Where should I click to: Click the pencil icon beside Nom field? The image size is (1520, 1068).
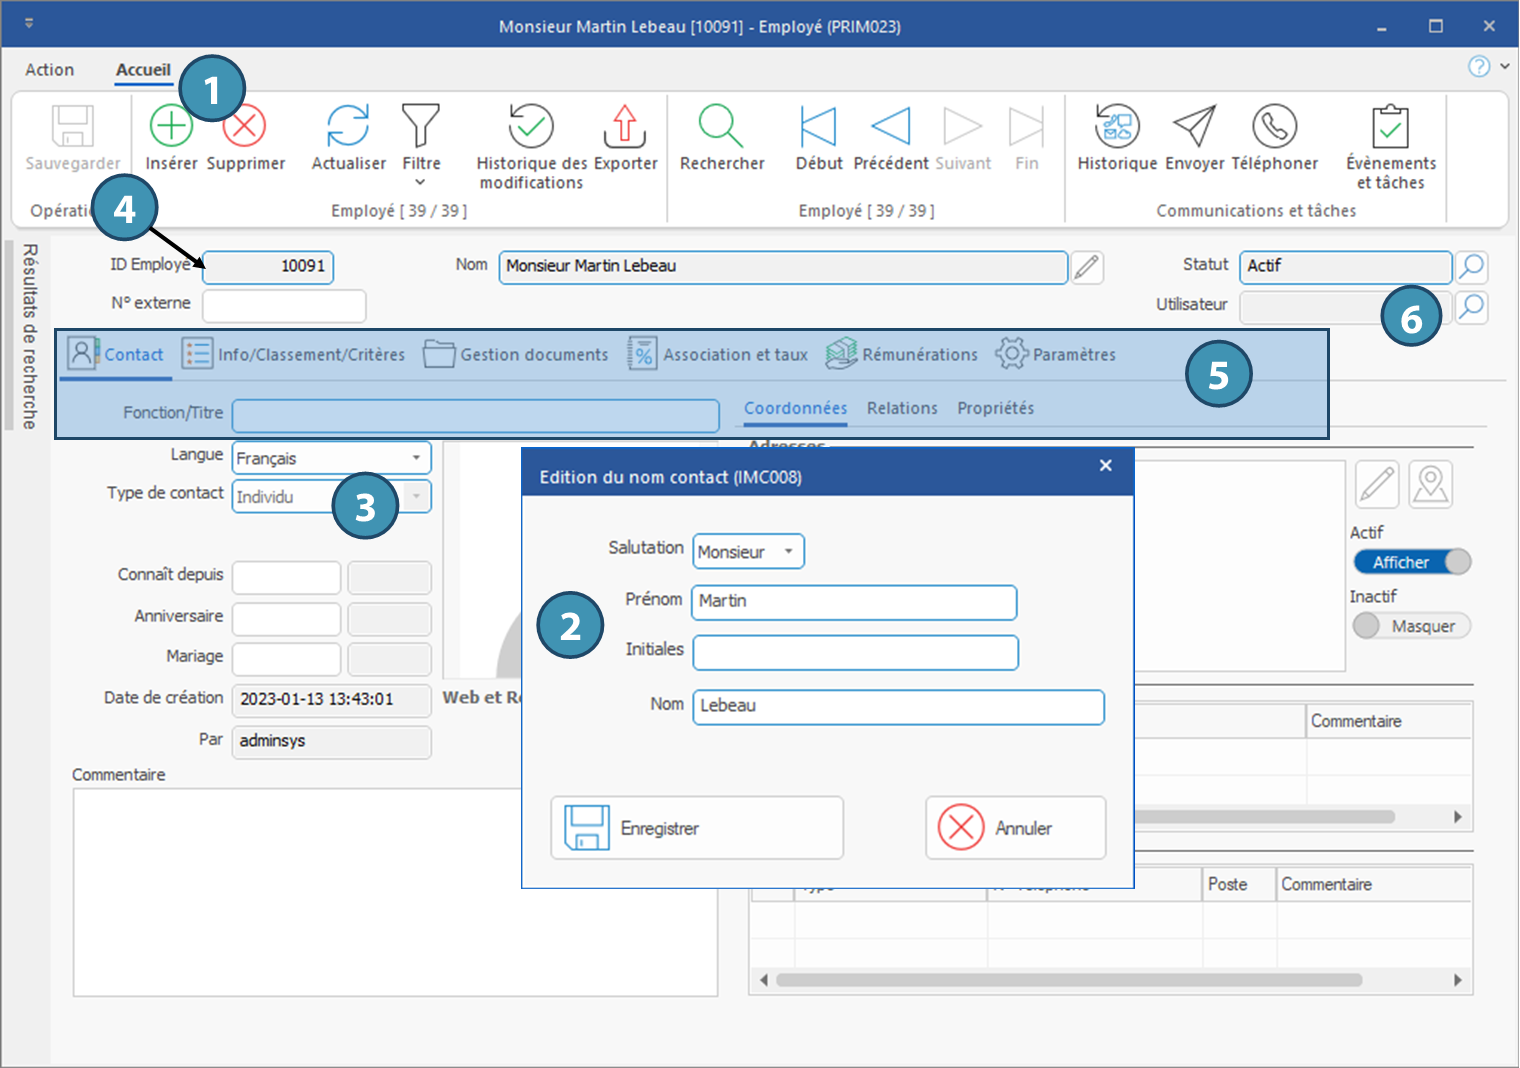tap(1087, 267)
